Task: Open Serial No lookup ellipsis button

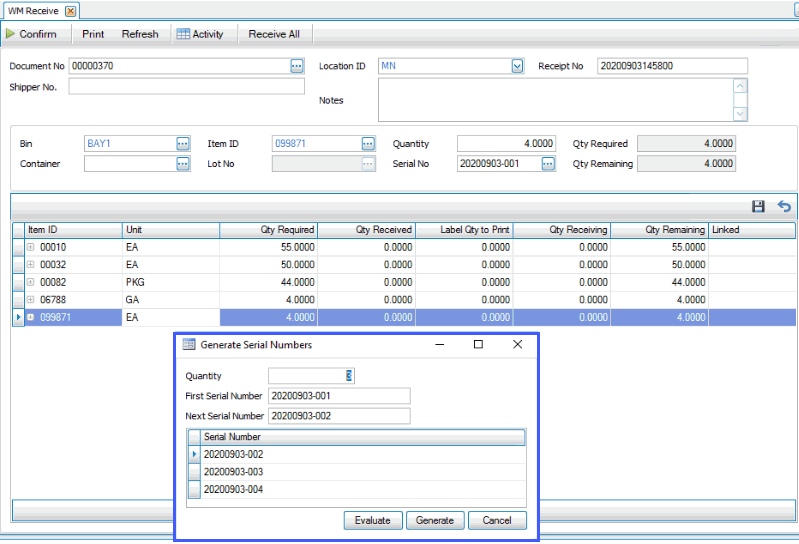Action: click(x=548, y=164)
